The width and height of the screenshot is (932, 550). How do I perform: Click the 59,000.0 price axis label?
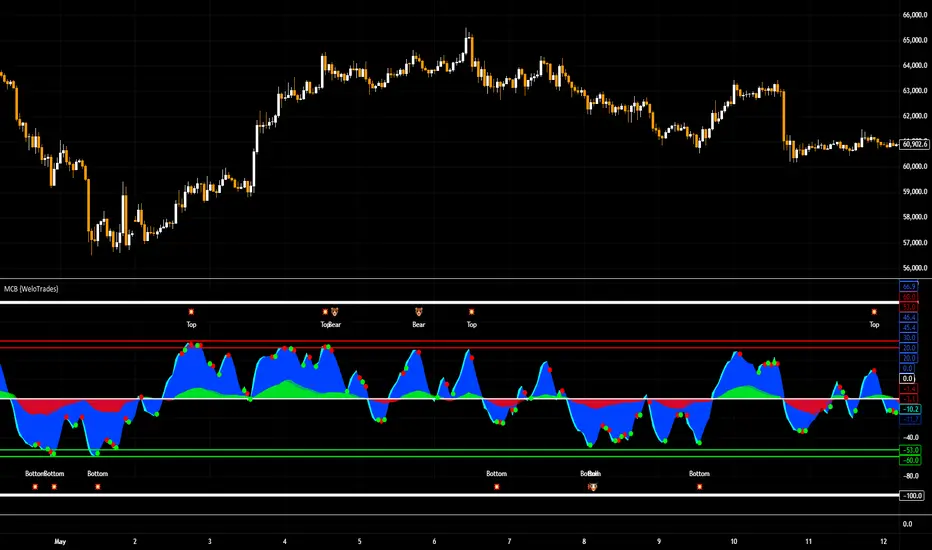tap(915, 192)
